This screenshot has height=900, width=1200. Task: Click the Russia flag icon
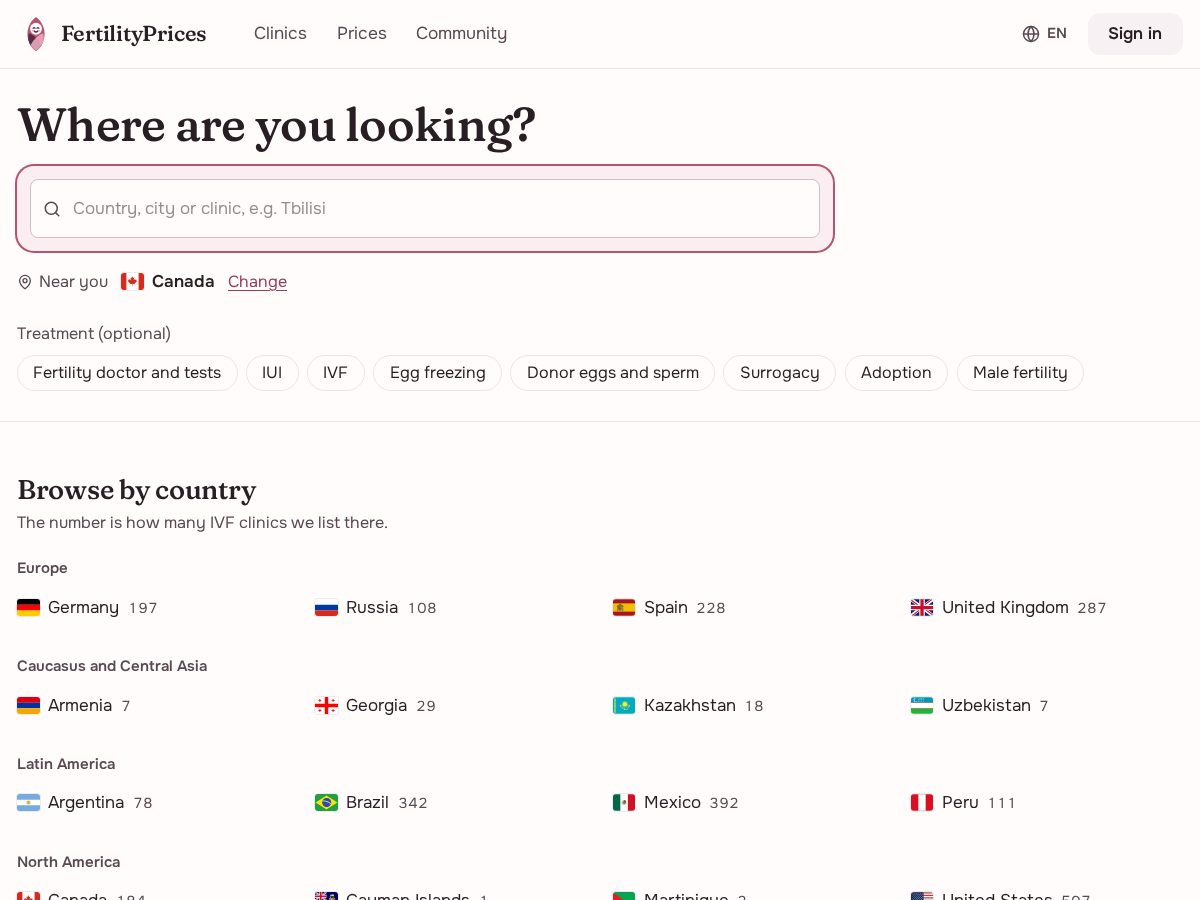327,608
